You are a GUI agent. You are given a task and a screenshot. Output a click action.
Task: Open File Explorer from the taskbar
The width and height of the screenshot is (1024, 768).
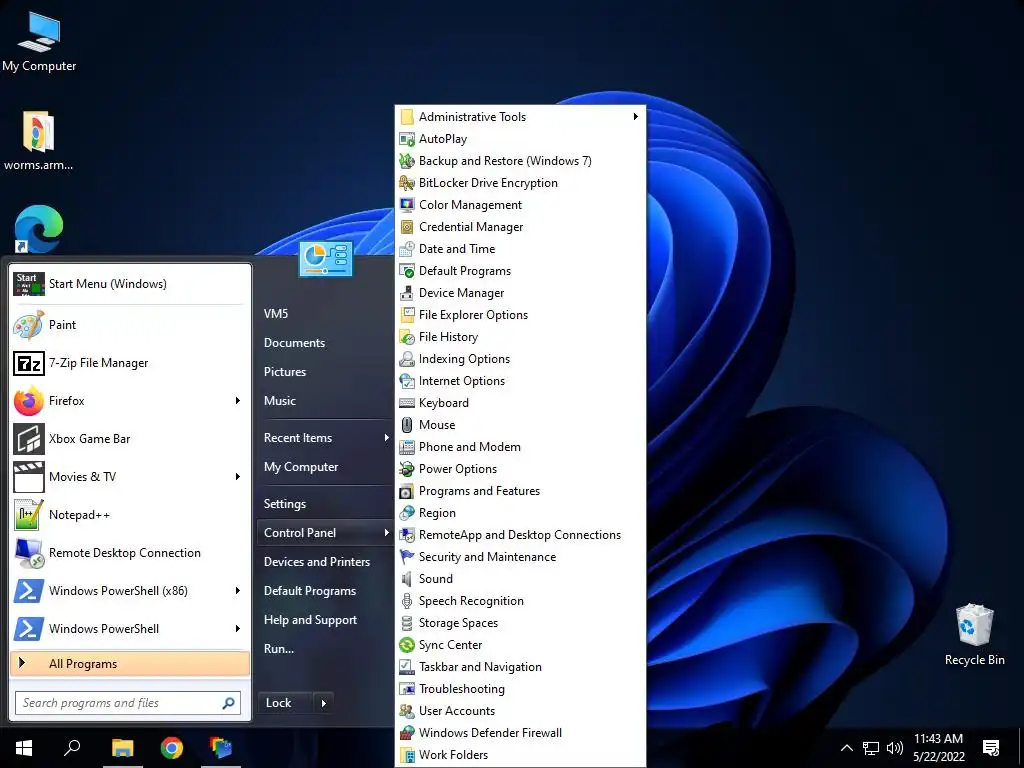[122, 748]
